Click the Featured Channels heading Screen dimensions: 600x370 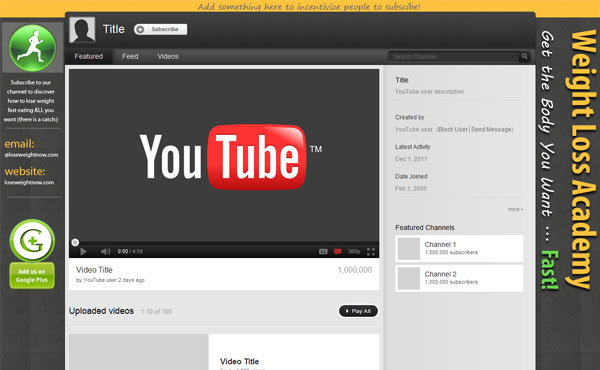tap(425, 228)
